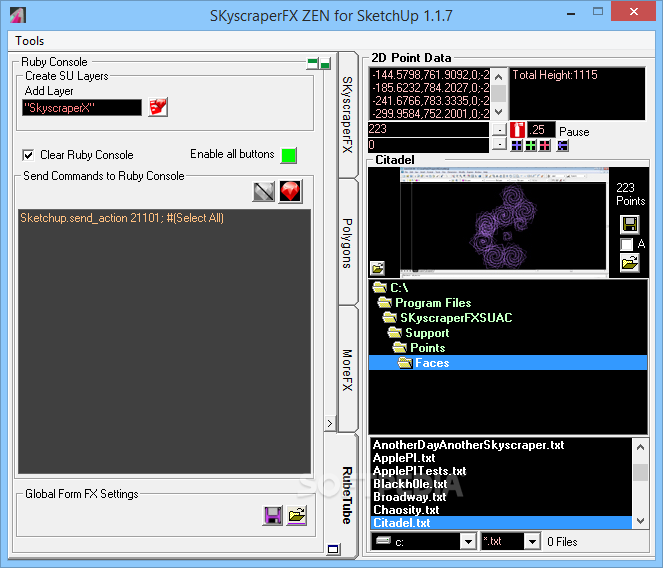Select AnotherDayAnotherSkyscraper.txt file
This screenshot has width=663, height=568.
[501, 445]
